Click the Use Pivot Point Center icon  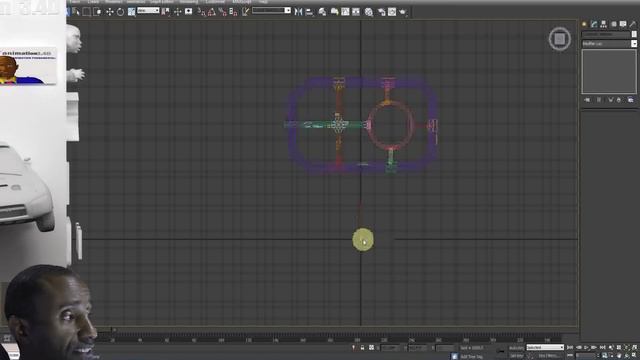coord(165,12)
